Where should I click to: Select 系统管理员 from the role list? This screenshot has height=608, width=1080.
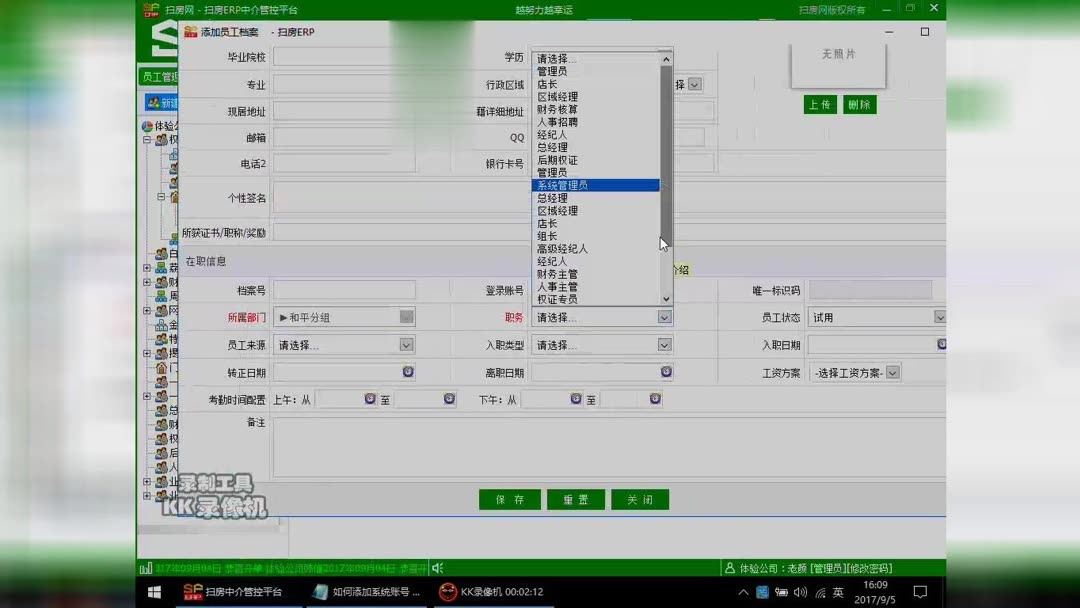click(564, 184)
